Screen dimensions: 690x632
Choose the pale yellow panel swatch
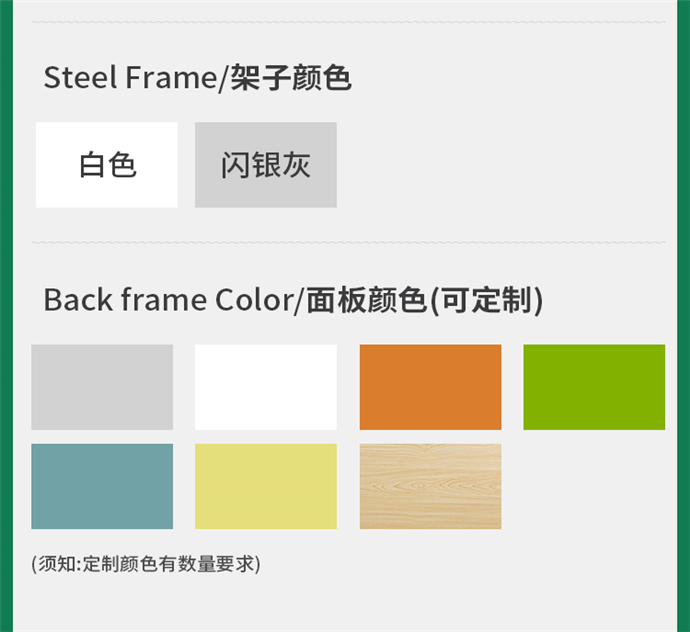266,486
